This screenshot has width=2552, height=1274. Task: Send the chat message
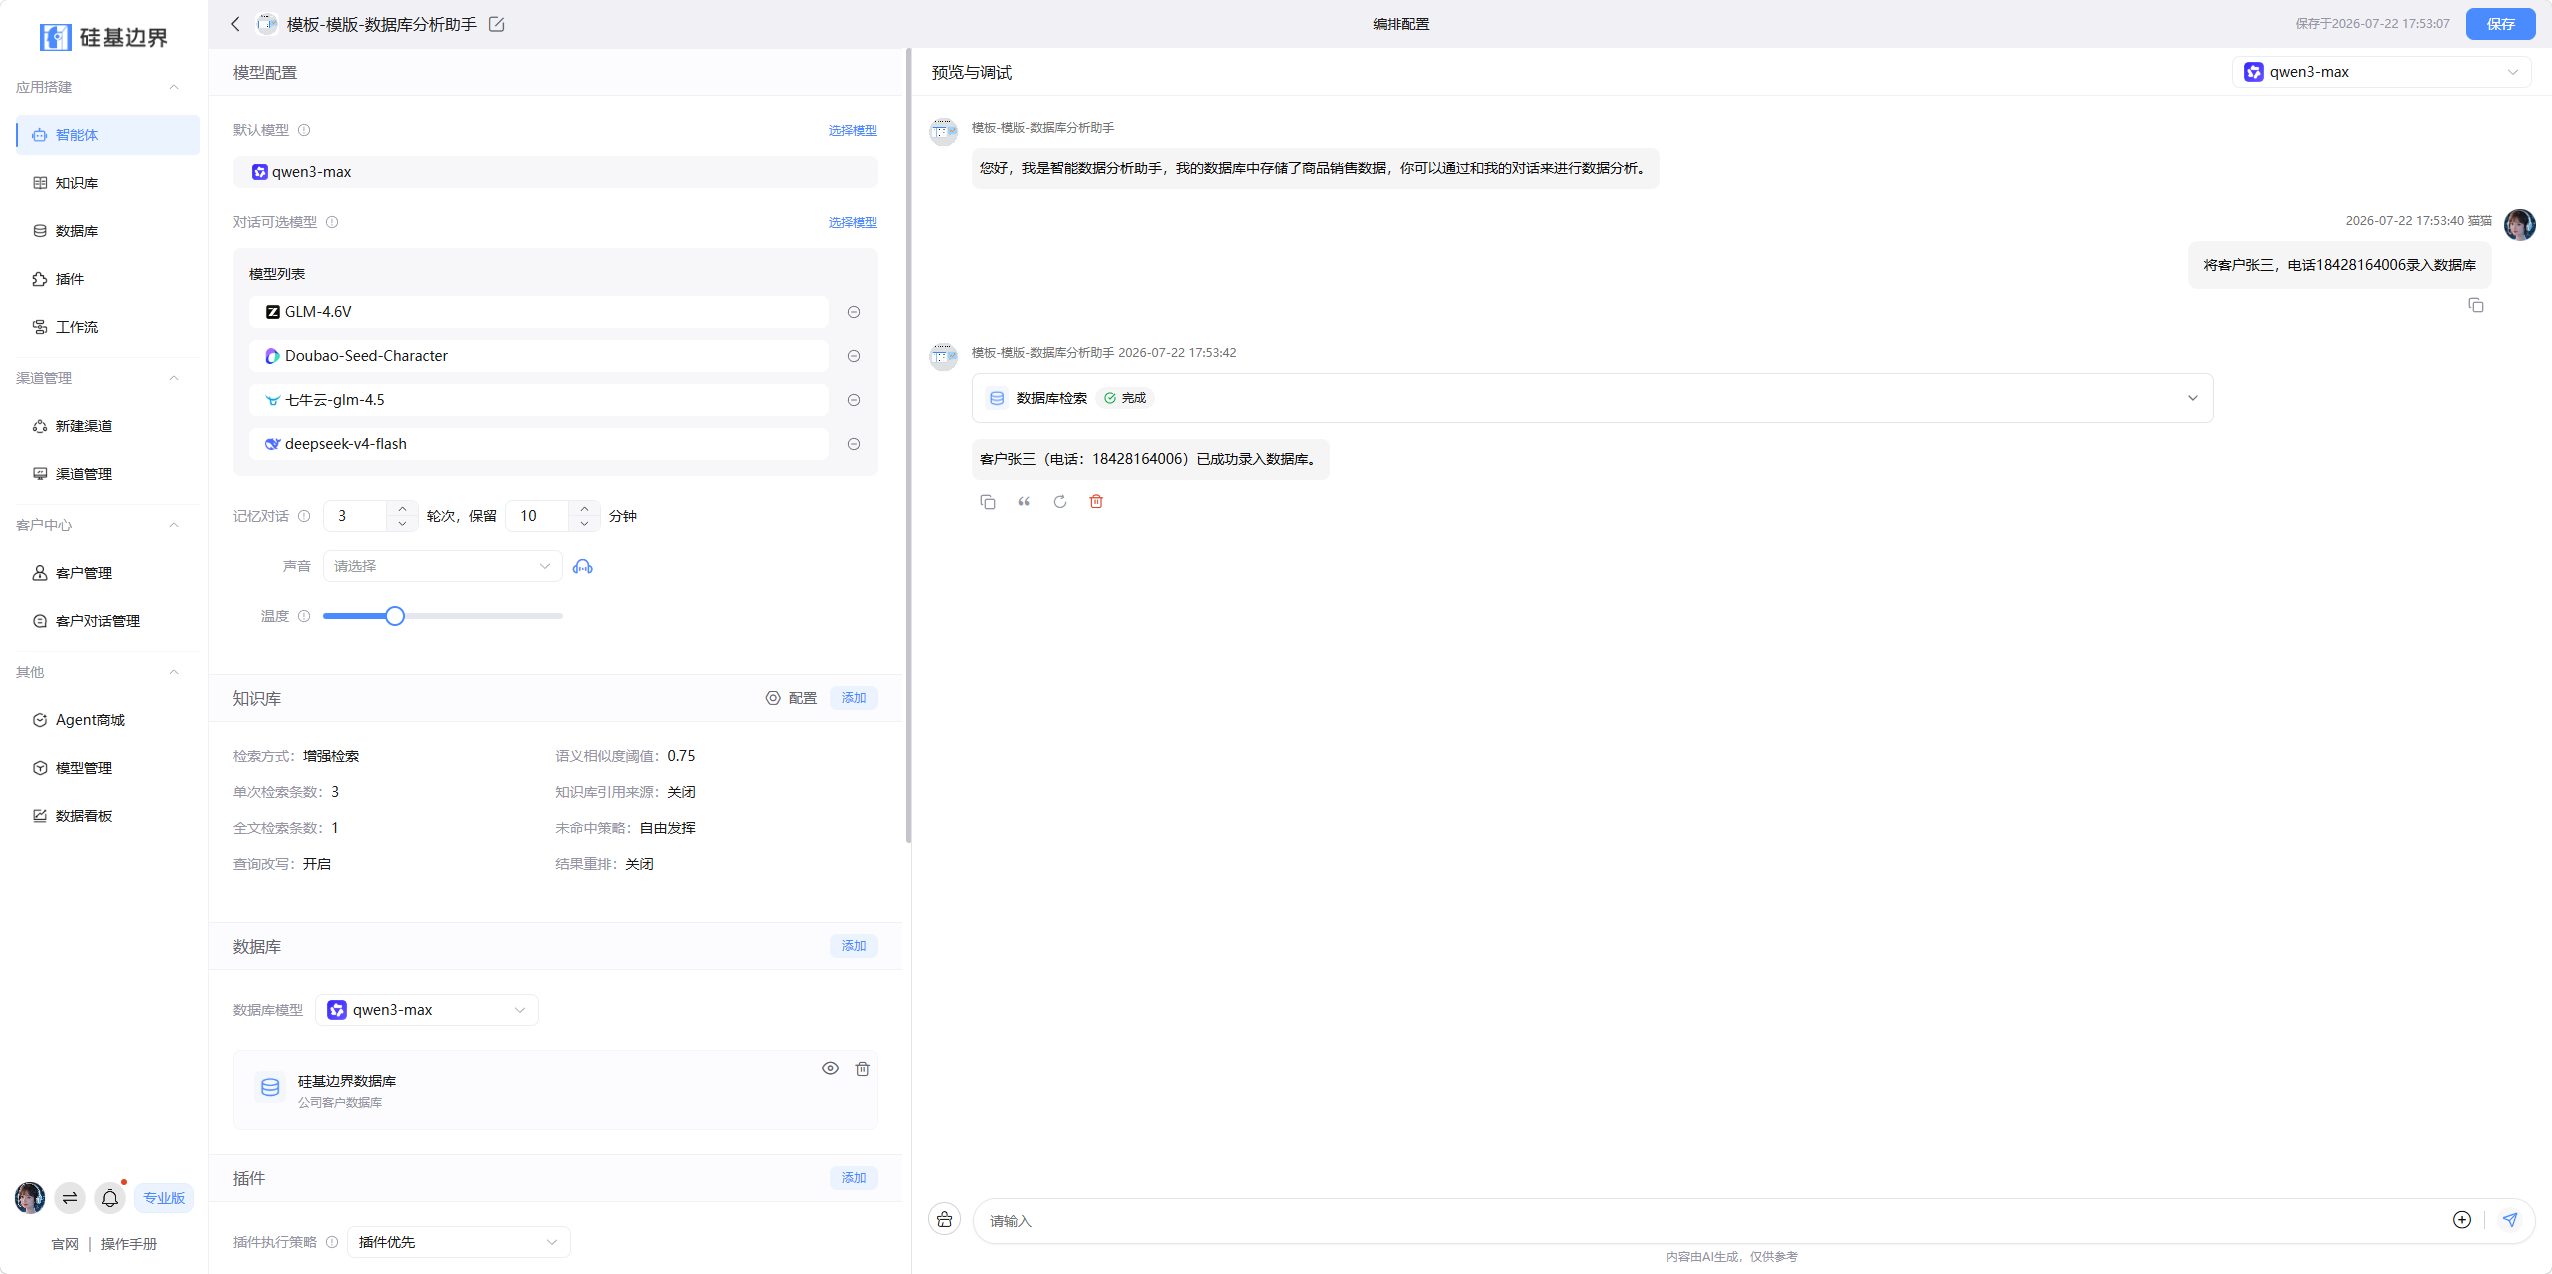2510,1220
